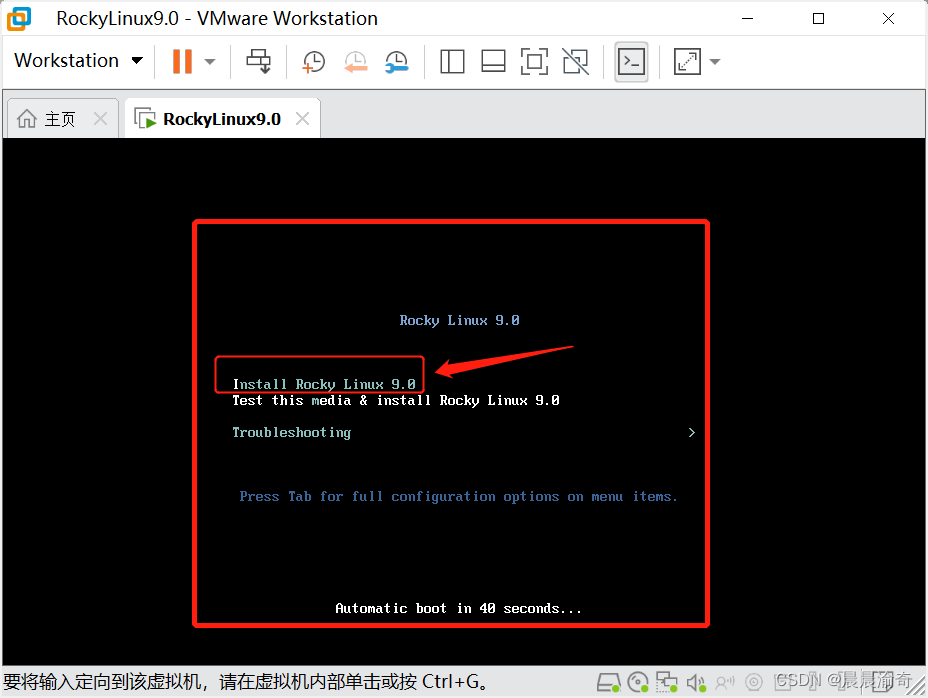Click the Ctrl+G input redirection hint
The image size is (928, 698).
click(x=246, y=682)
